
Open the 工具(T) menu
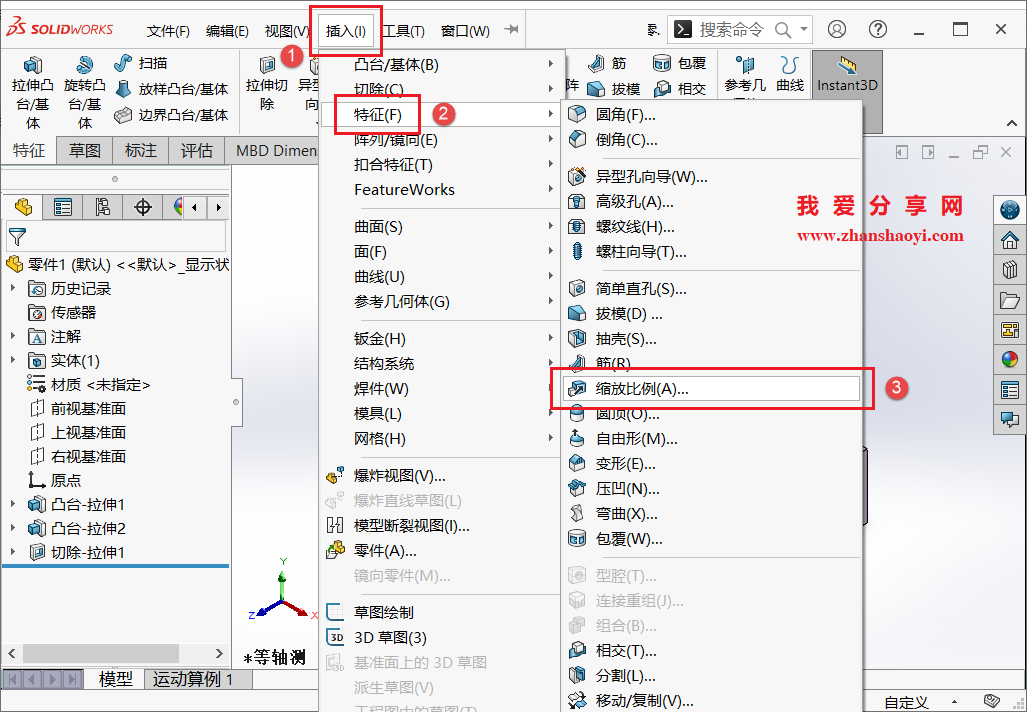click(403, 31)
